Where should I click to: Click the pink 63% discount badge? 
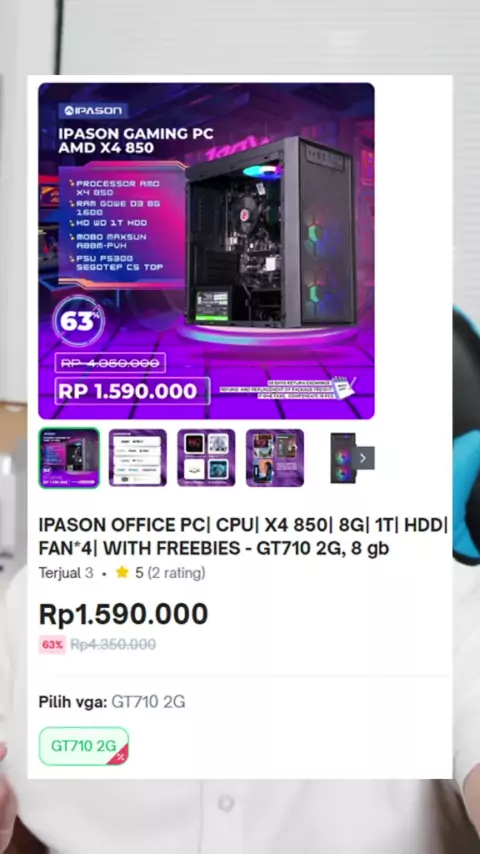[x=52, y=645]
